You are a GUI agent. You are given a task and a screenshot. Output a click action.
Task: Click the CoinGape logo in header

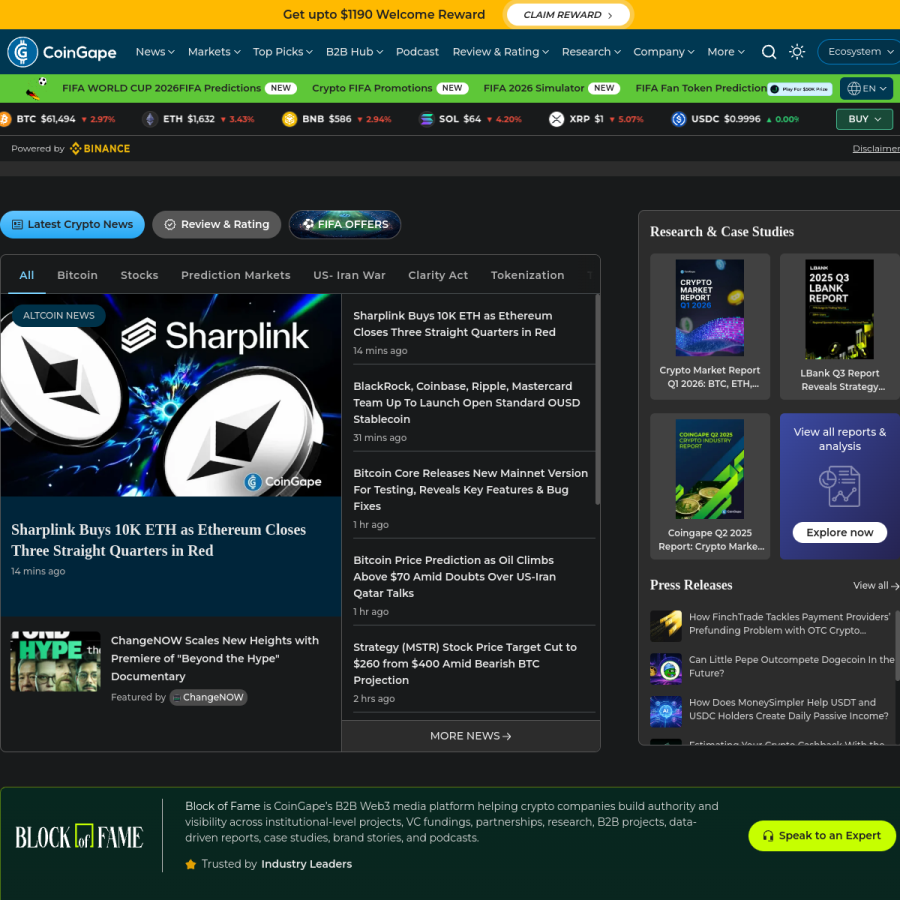61,52
